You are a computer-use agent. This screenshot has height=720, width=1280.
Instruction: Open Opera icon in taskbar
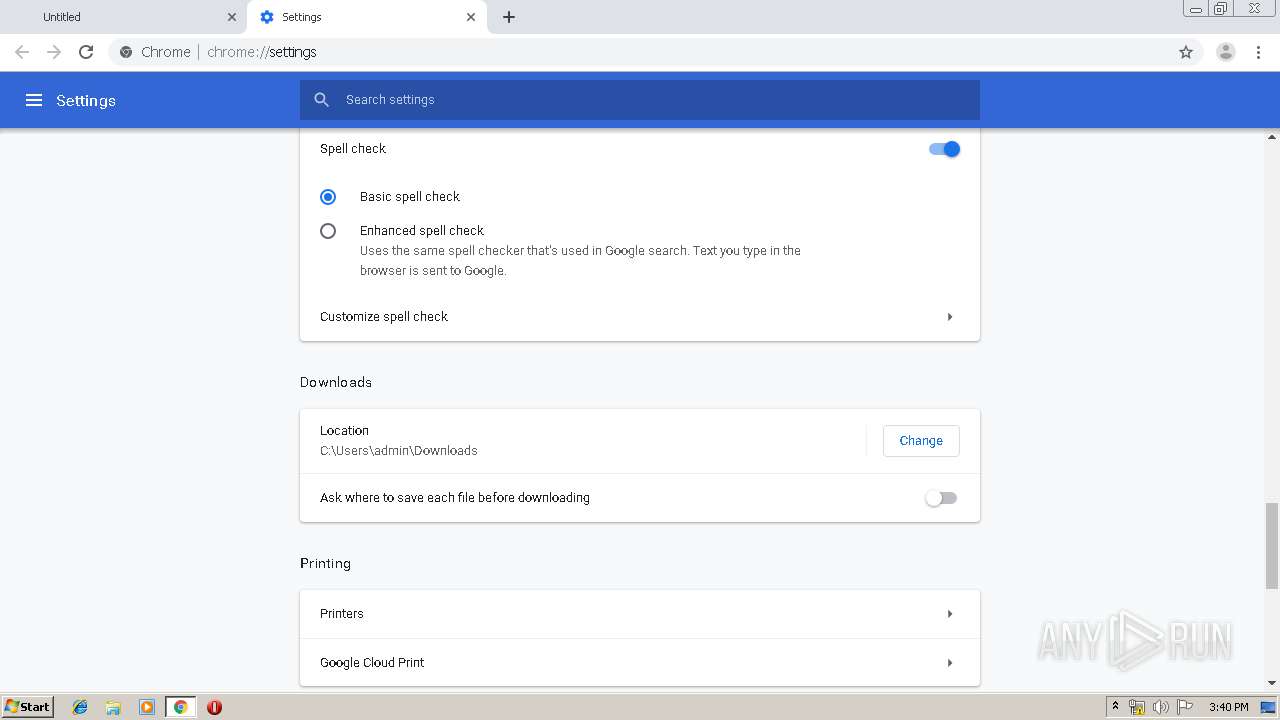pyautogui.click(x=214, y=707)
